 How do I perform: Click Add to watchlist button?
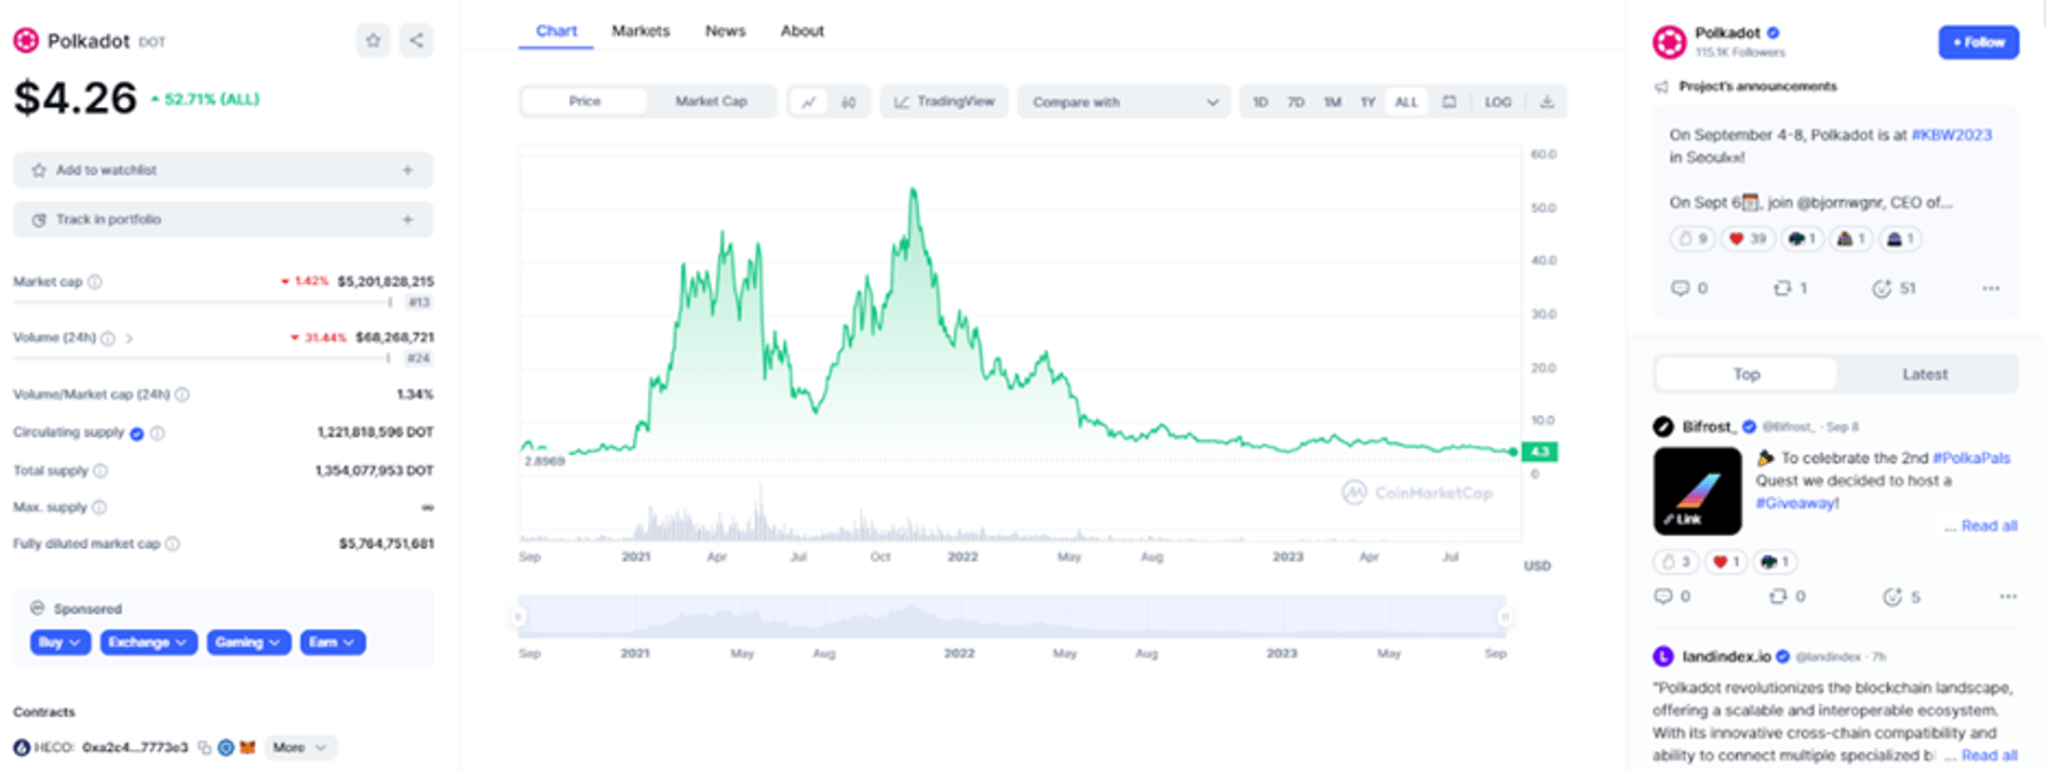(223, 170)
